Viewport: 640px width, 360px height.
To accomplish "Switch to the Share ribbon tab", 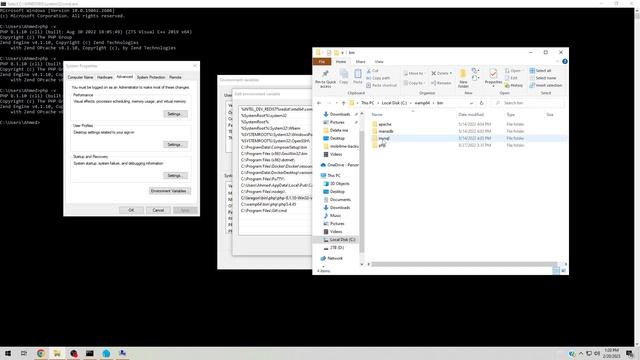I will [360, 62].
